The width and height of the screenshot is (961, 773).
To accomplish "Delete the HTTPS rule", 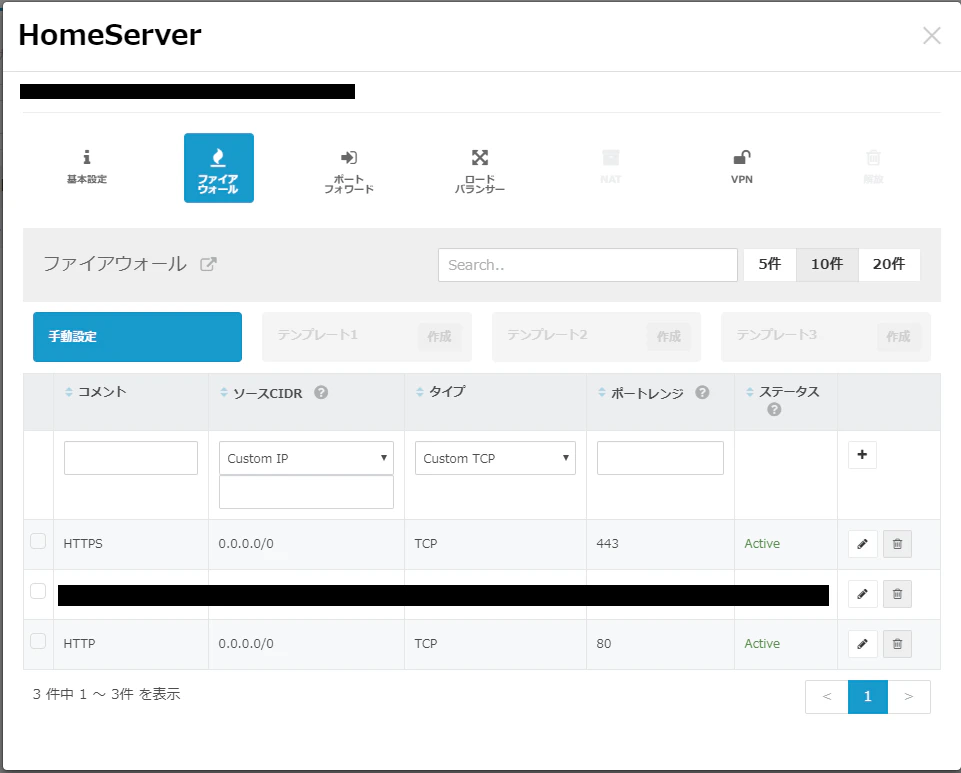I will (x=897, y=544).
